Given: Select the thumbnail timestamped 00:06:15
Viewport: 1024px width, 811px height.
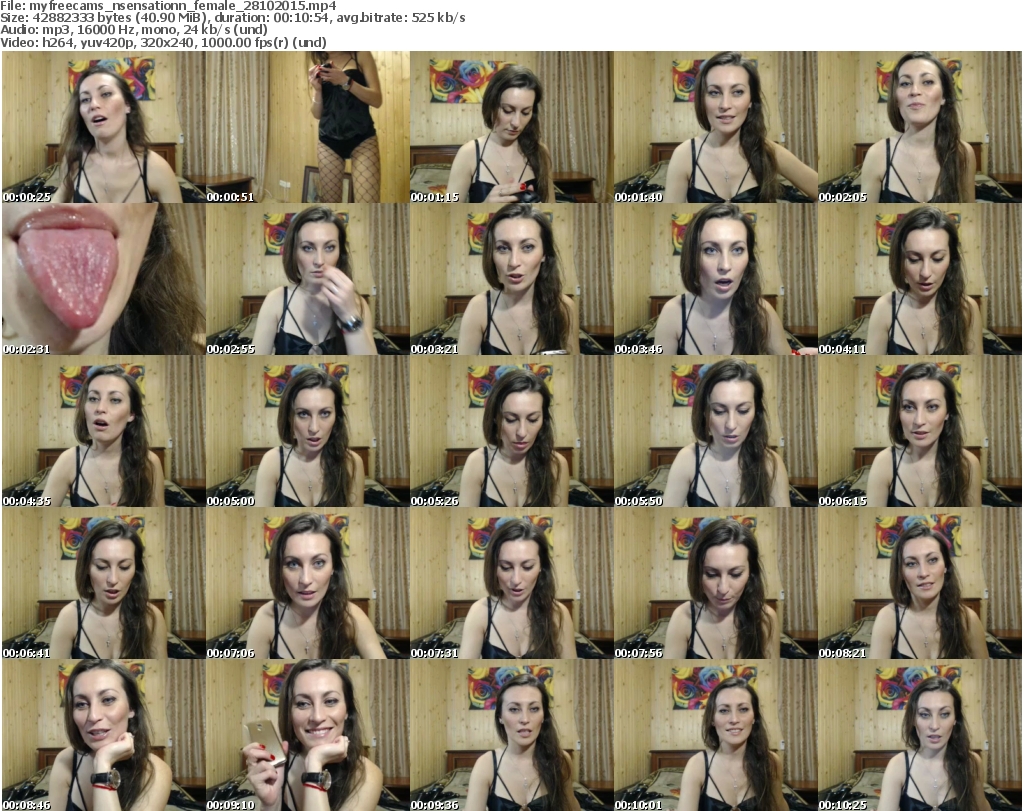Looking at the screenshot, I should [919, 432].
